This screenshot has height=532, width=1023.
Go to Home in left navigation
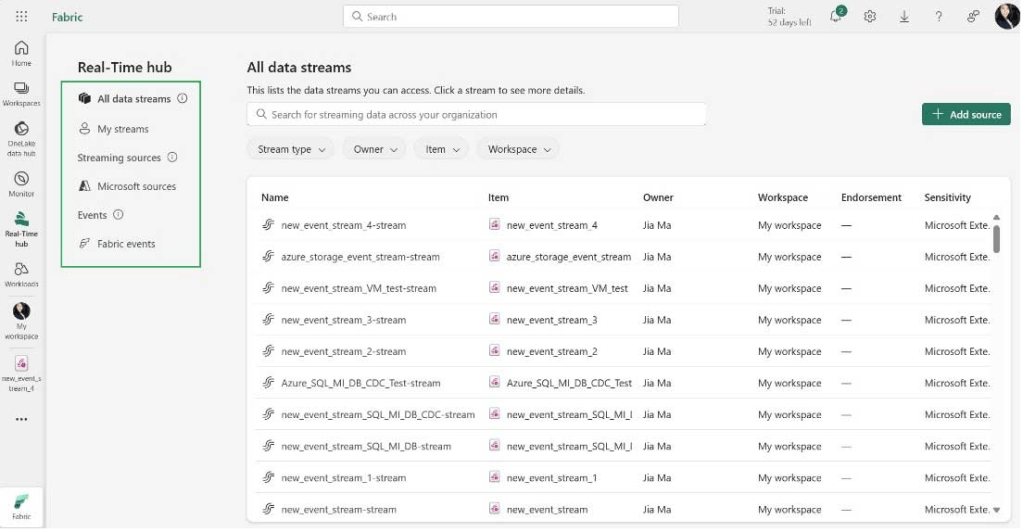(x=21, y=53)
